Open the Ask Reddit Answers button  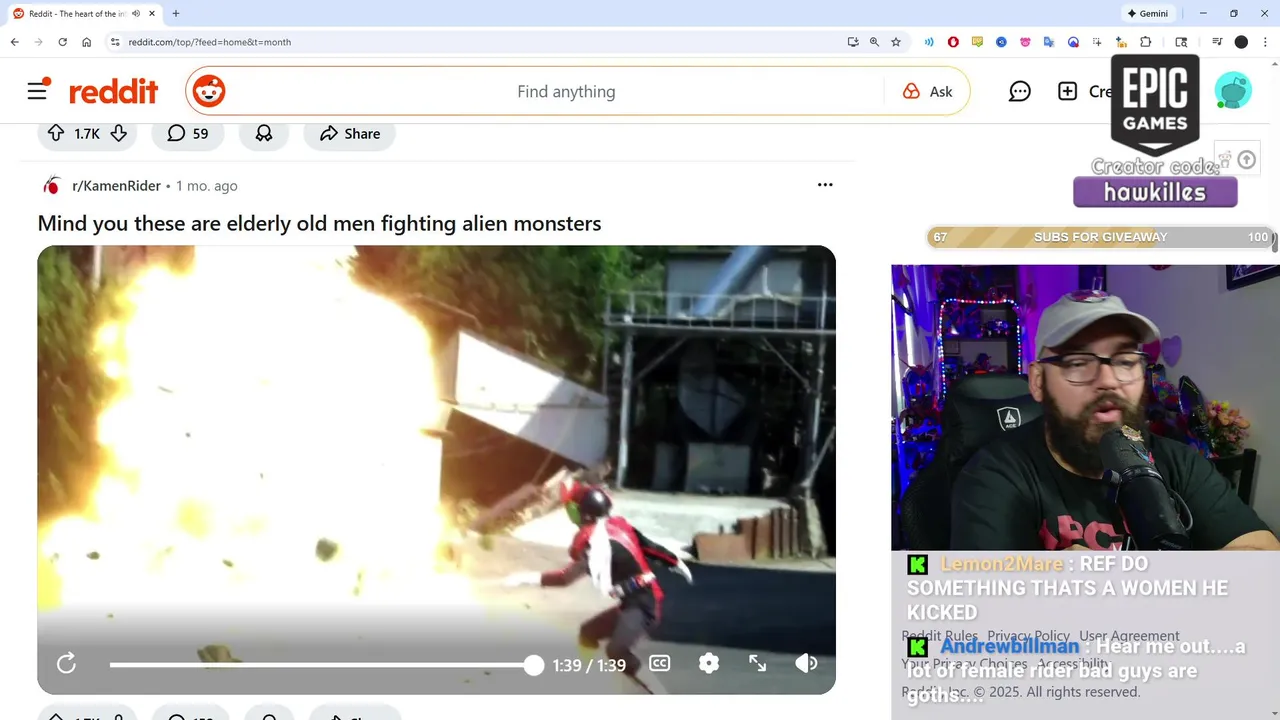(928, 92)
